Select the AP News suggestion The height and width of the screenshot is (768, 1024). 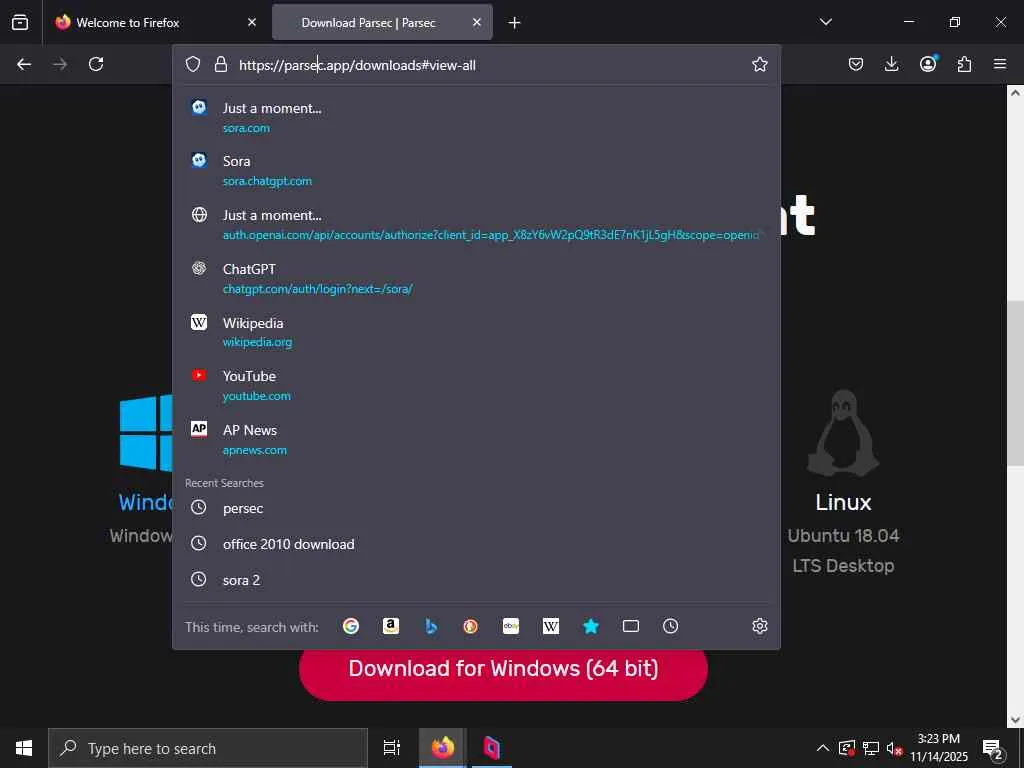tap(476, 440)
